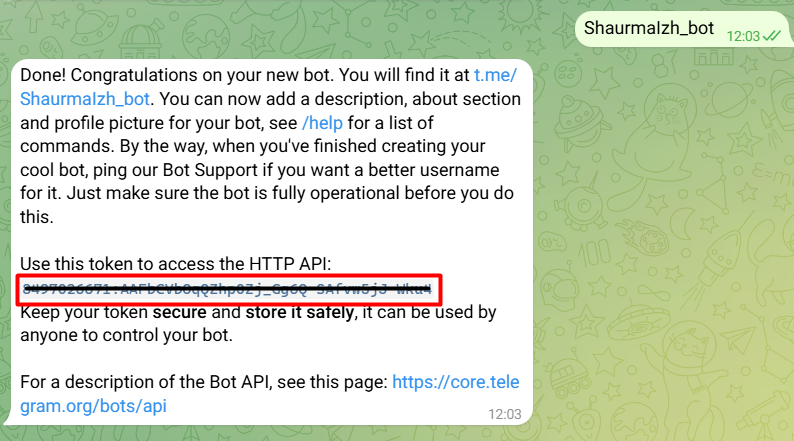Screen dimensions: 794x441
Task: Click the "Done! Congratulations" opening text
Action: pyautogui.click(x=108, y=75)
